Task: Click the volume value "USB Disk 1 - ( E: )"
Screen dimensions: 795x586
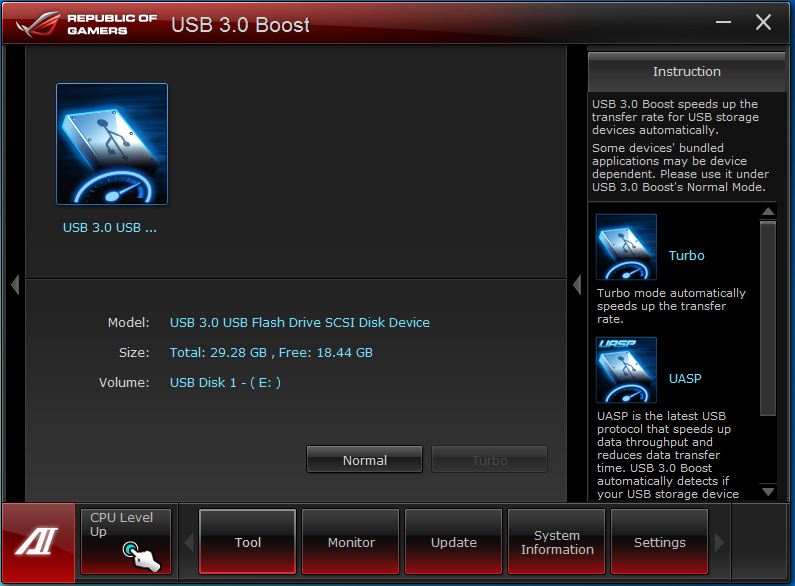Action: coord(225,382)
